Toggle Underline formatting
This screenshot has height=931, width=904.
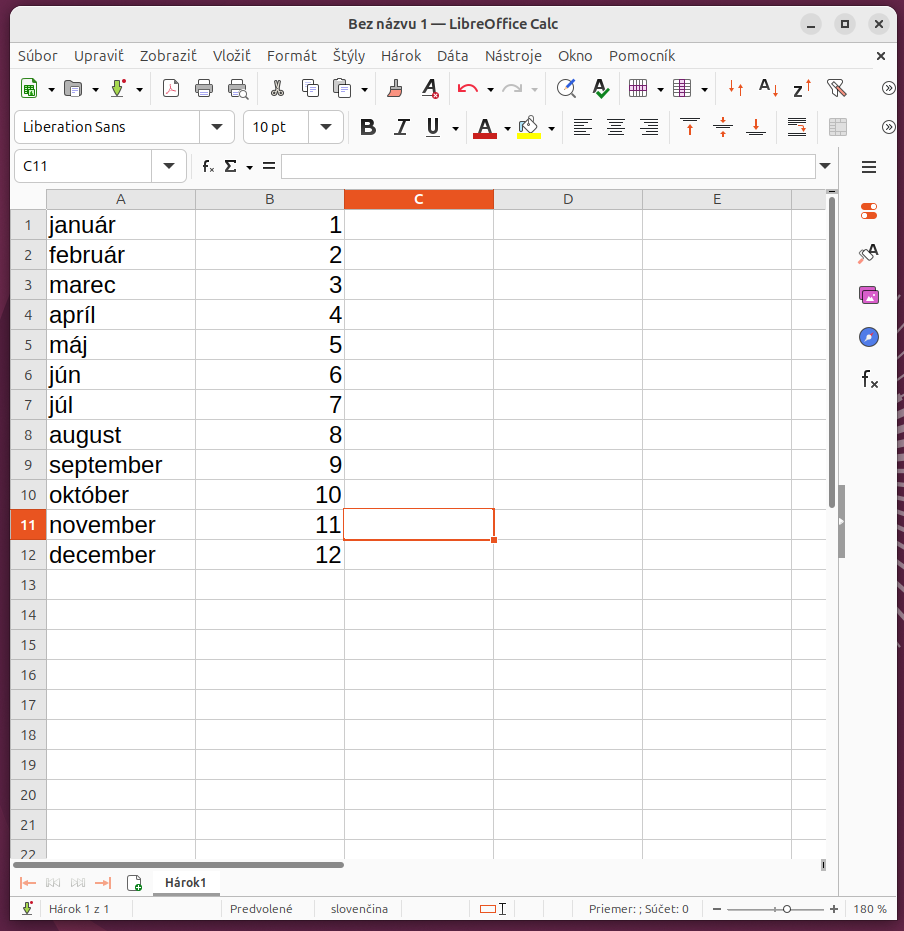coord(433,127)
